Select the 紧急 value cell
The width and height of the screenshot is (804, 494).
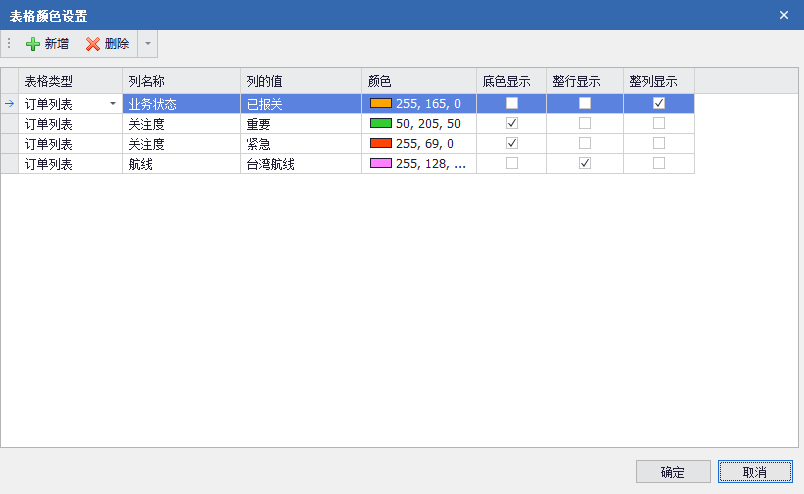tap(300, 144)
